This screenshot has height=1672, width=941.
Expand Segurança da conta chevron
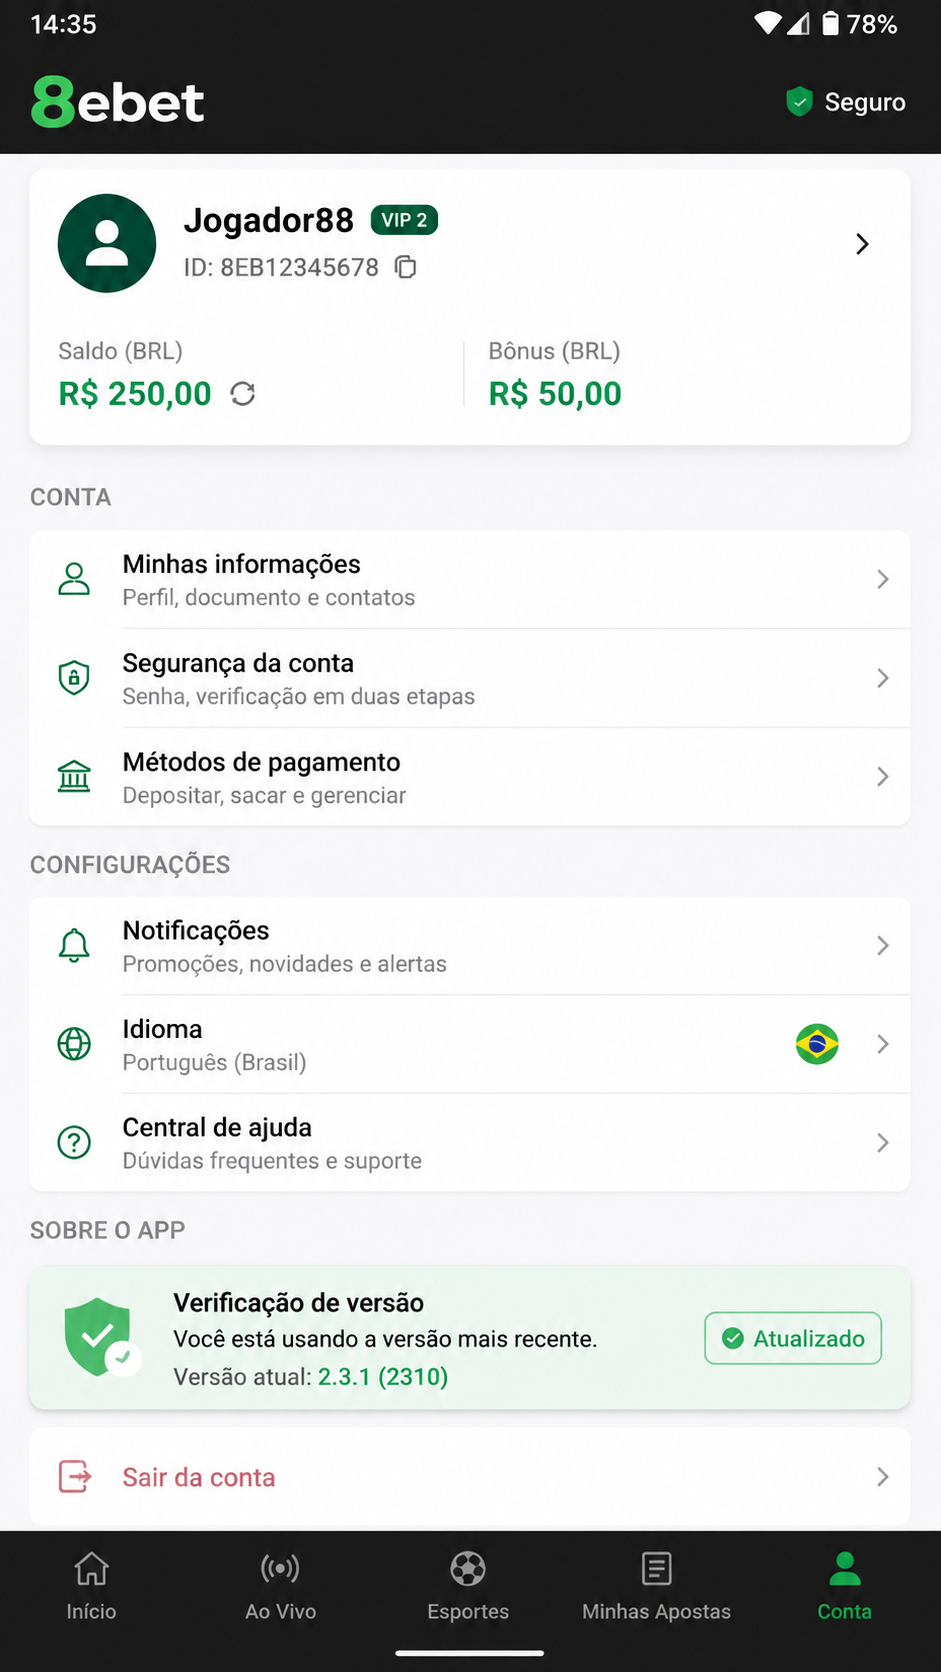click(x=882, y=678)
